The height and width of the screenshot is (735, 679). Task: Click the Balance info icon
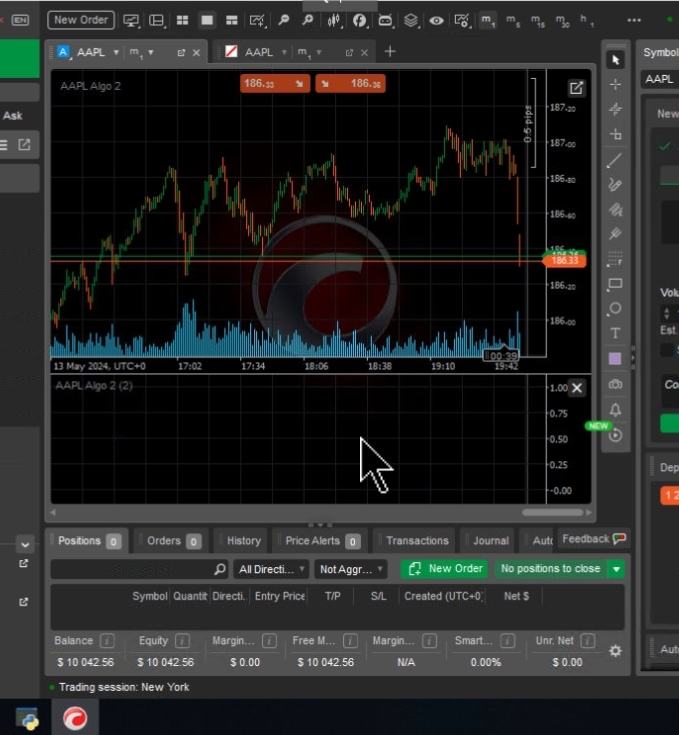pos(107,640)
